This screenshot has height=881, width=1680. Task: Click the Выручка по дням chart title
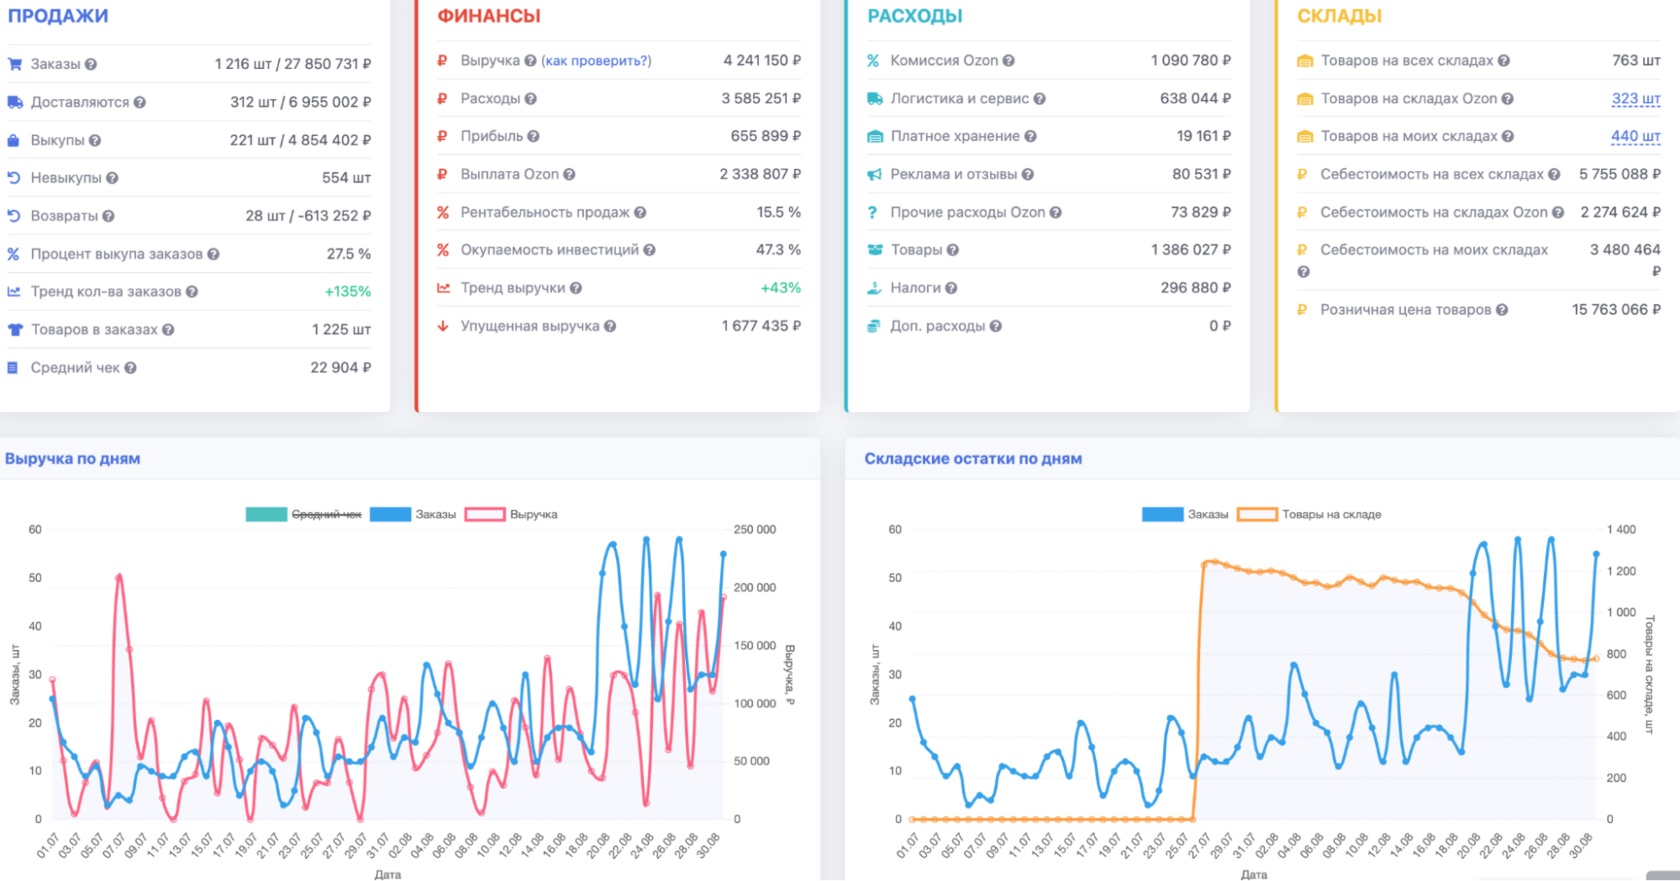click(72, 459)
